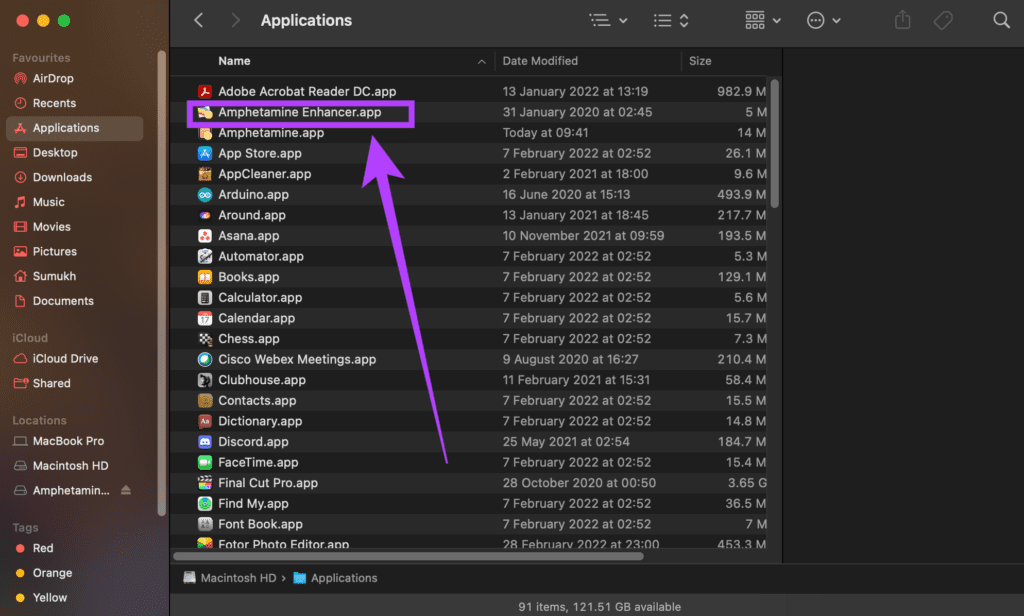The image size is (1024, 616).
Task: Select FaceTime.app icon
Action: tap(205, 462)
